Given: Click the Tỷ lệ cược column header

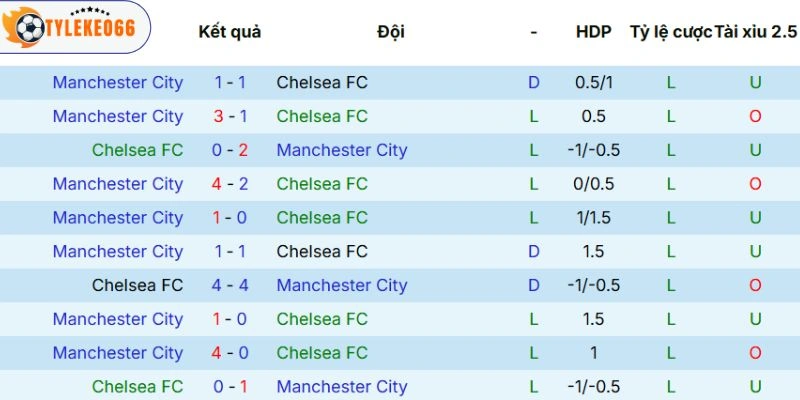Looking at the screenshot, I should pos(670,31).
